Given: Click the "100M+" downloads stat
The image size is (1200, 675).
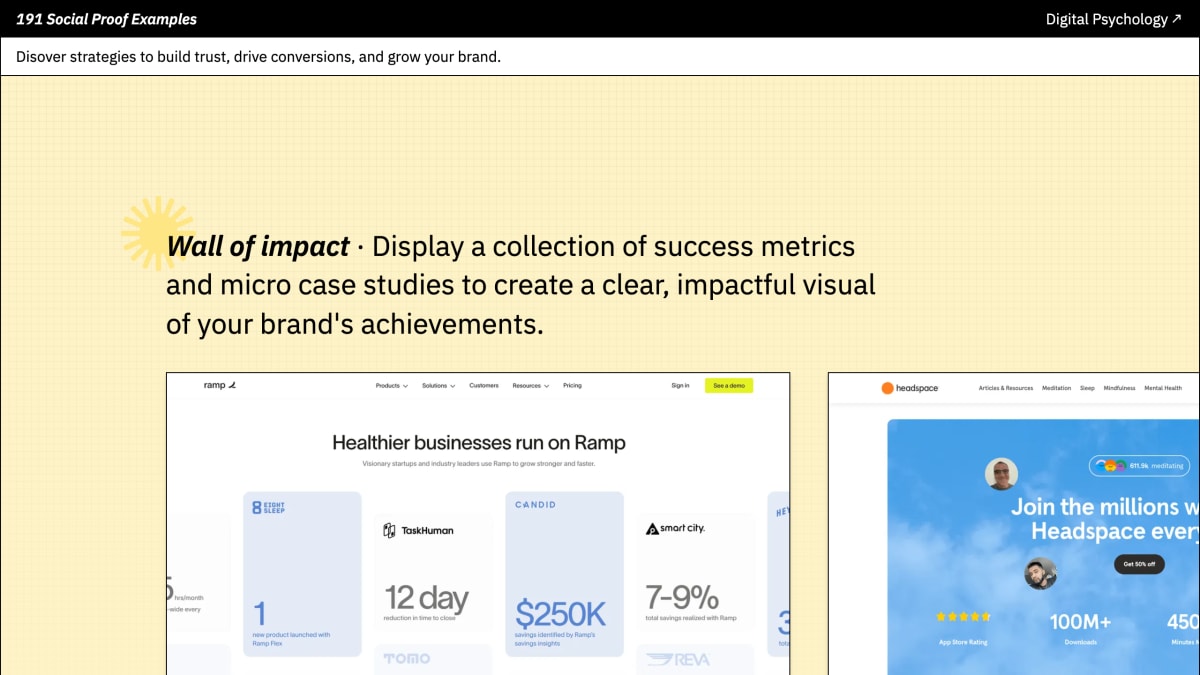Looking at the screenshot, I should pos(1080,622).
